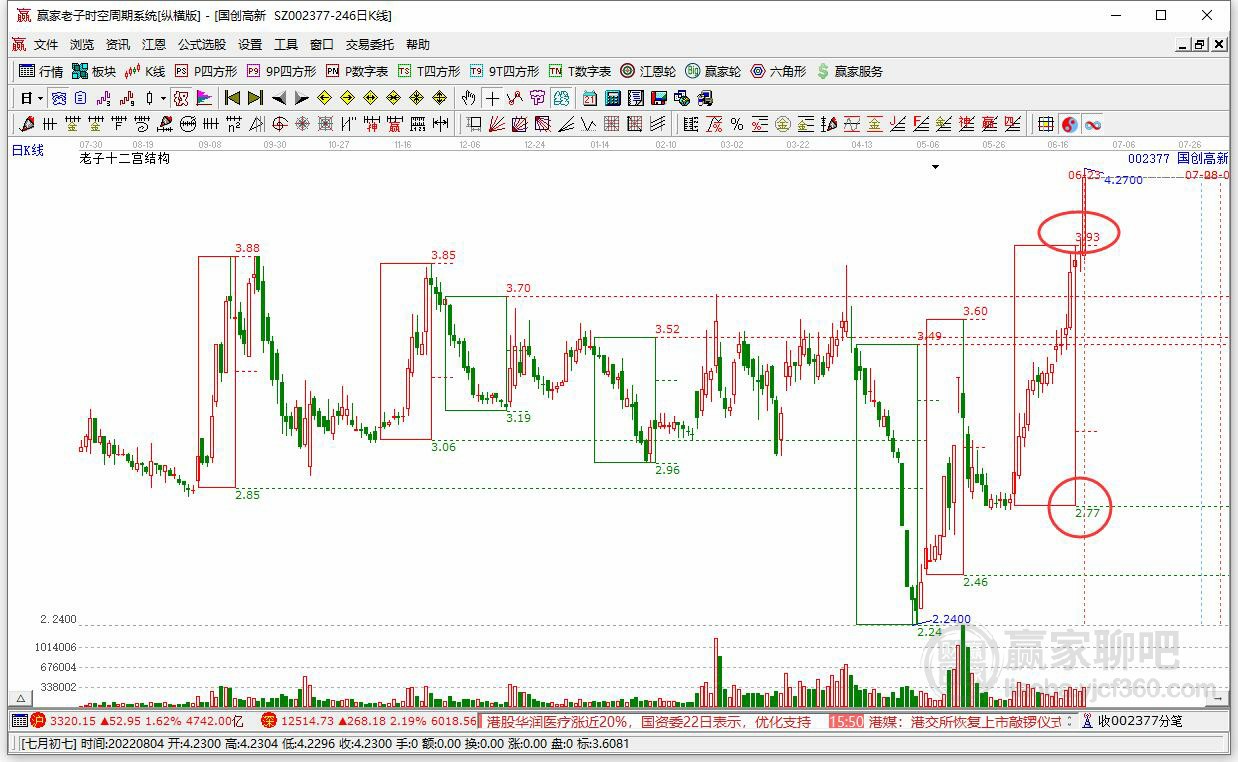Open 赢家服务 service link
The width and height of the screenshot is (1238, 762).
850,71
